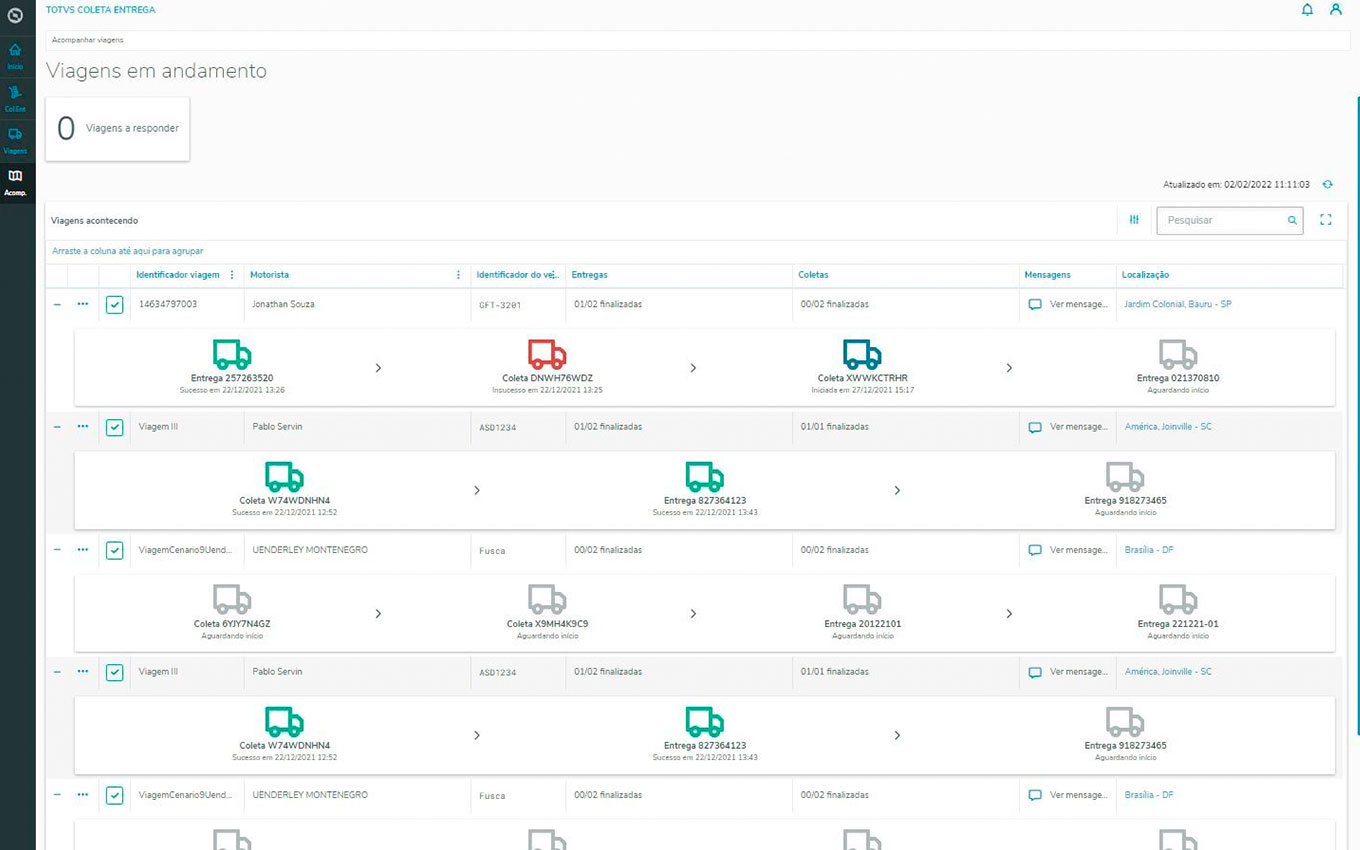The image size is (1360, 850).
Task: Toggle checkbox for trip 14634797003
Action: pyautogui.click(x=115, y=305)
